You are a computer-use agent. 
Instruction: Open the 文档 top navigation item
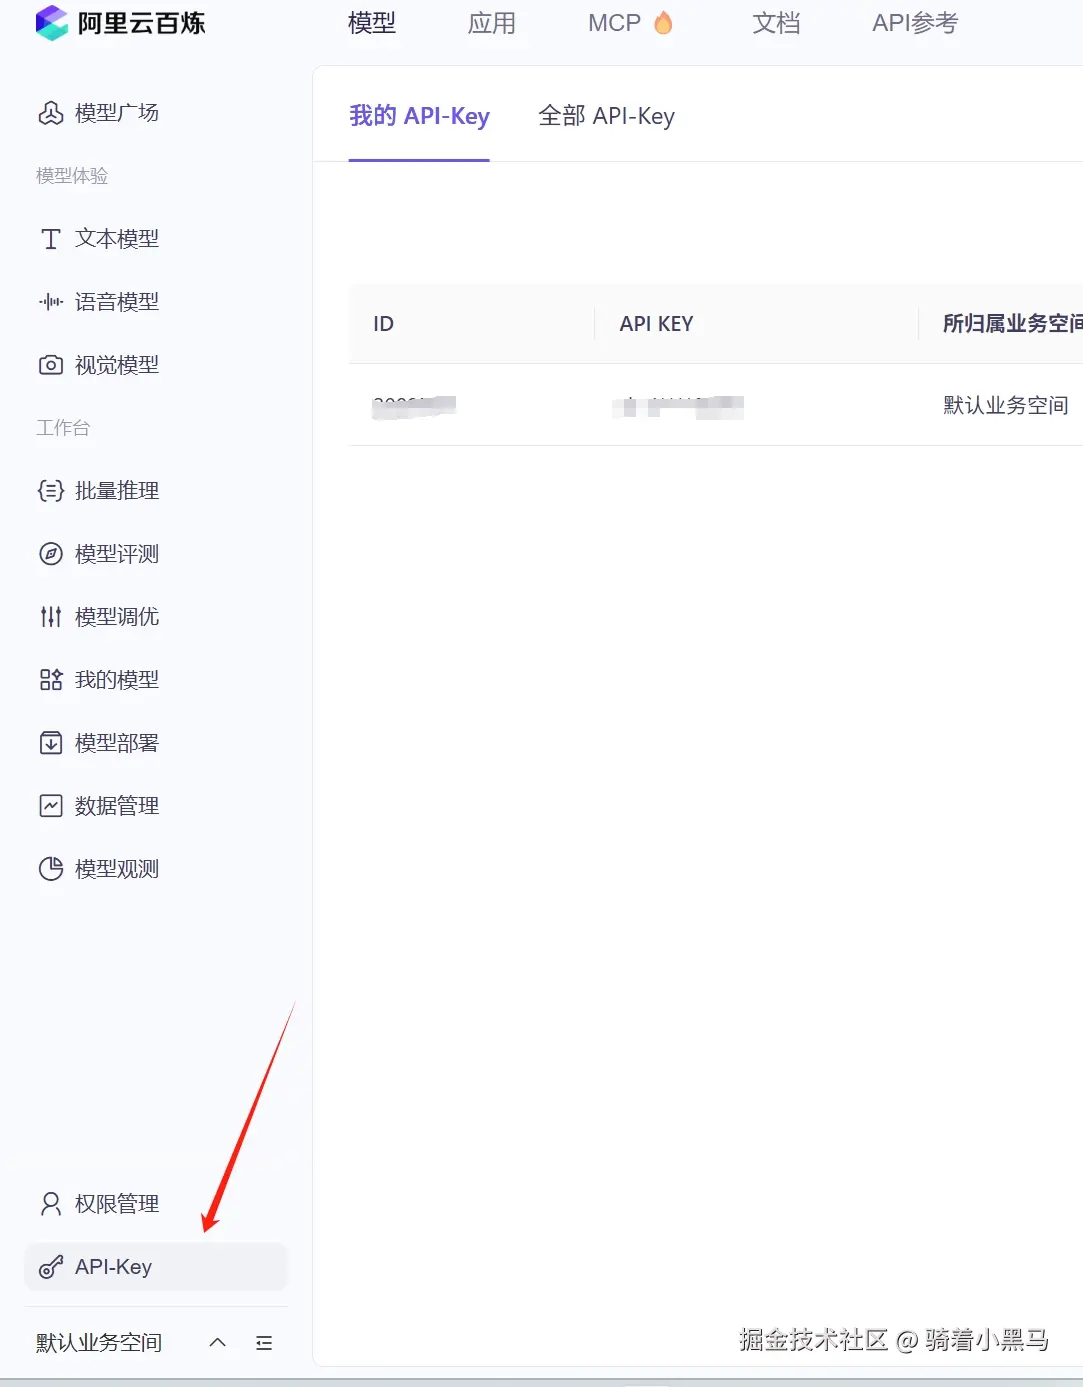click(776, 23)
